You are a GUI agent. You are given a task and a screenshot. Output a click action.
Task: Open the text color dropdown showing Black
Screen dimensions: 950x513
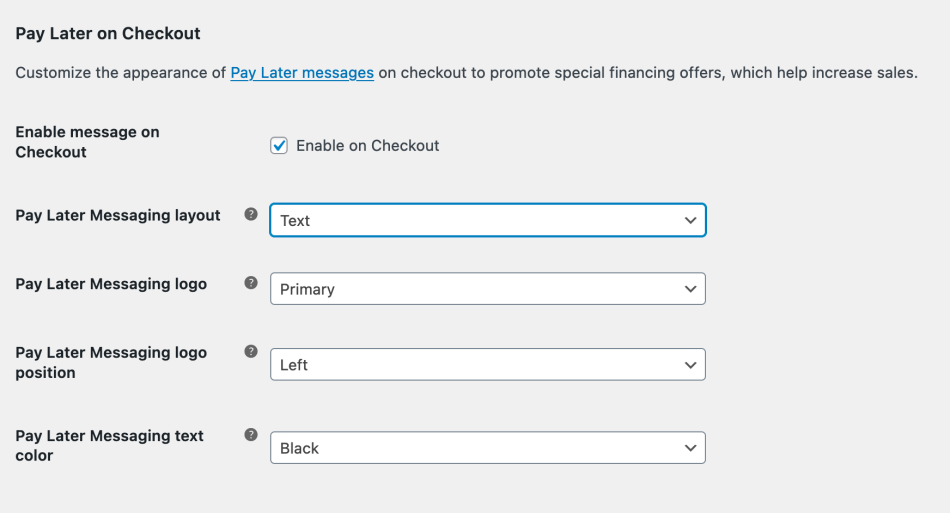pyautogui.click(x=487, y=448)
